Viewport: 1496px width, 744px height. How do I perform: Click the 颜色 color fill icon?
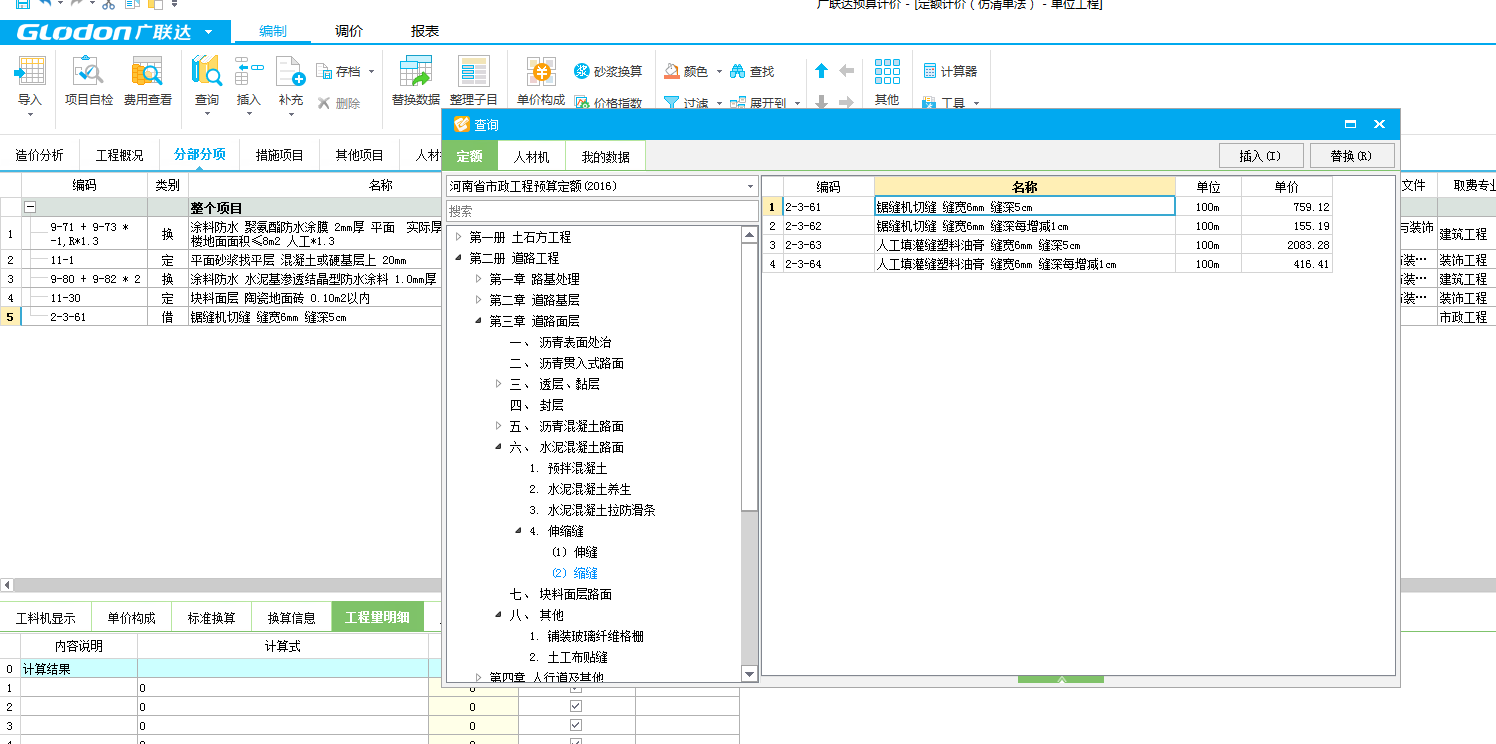pos(672,72)
